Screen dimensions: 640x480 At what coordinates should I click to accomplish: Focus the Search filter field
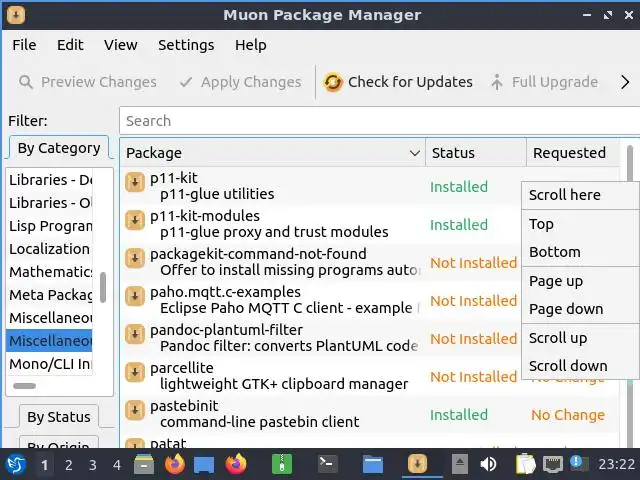[380, 121]
